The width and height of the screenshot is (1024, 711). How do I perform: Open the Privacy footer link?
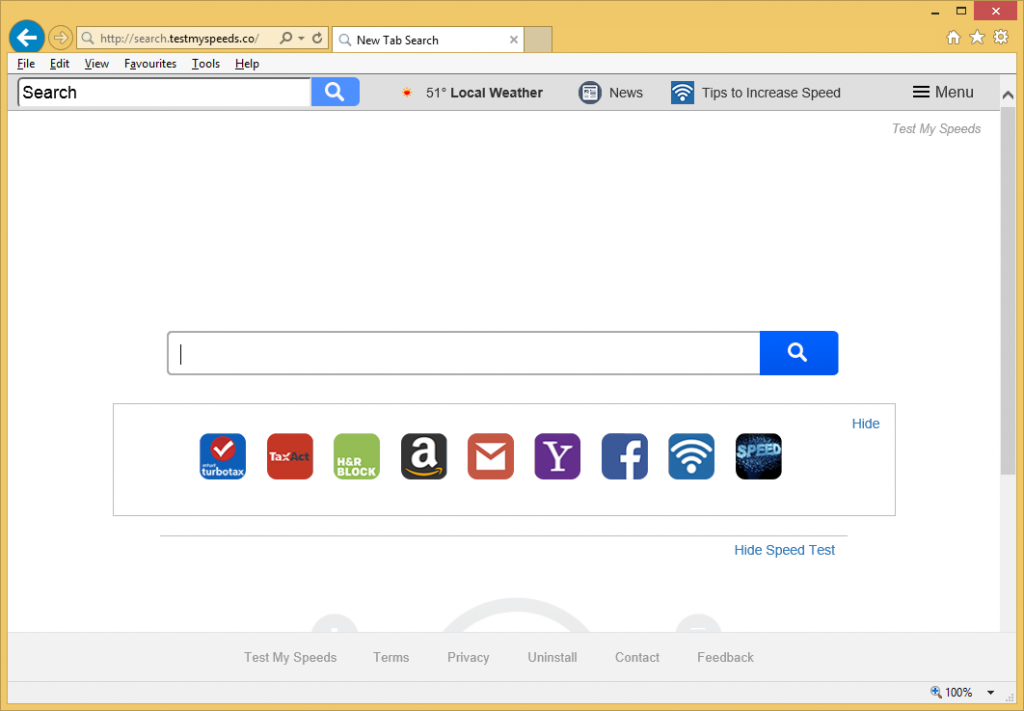(x=468, y=657)
